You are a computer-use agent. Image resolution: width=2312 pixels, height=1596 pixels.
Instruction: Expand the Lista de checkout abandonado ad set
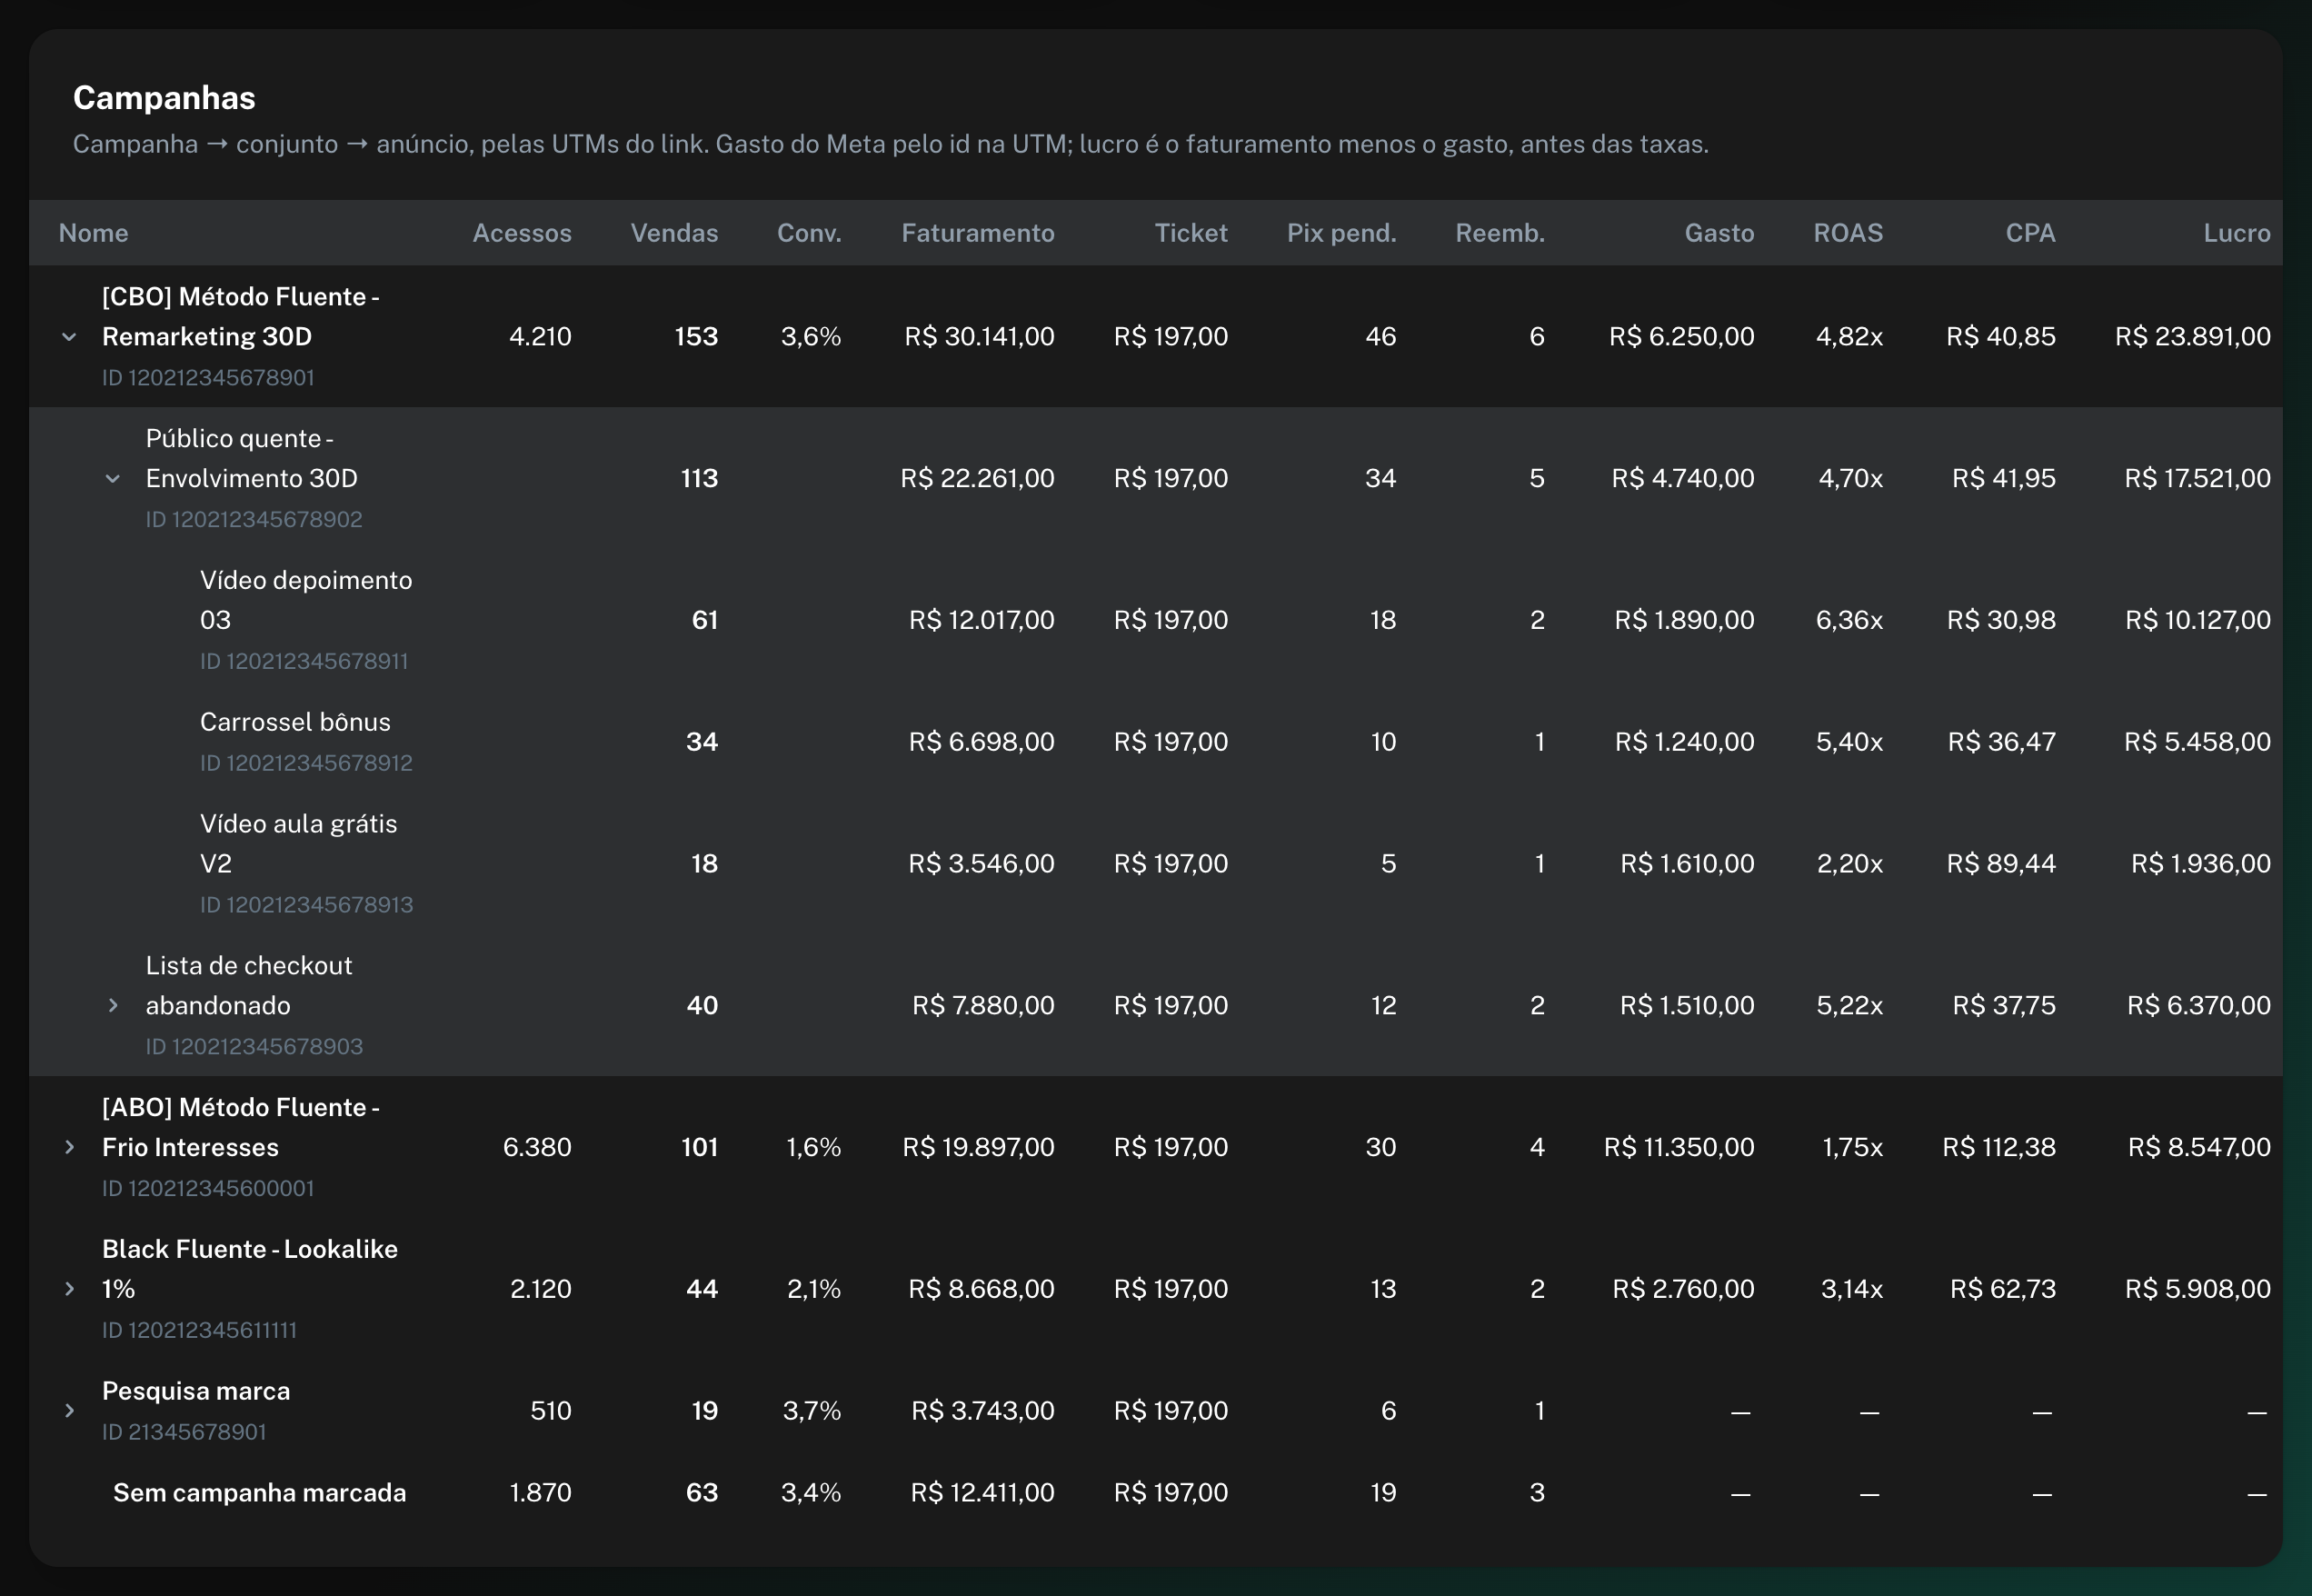pos(113,1006)
